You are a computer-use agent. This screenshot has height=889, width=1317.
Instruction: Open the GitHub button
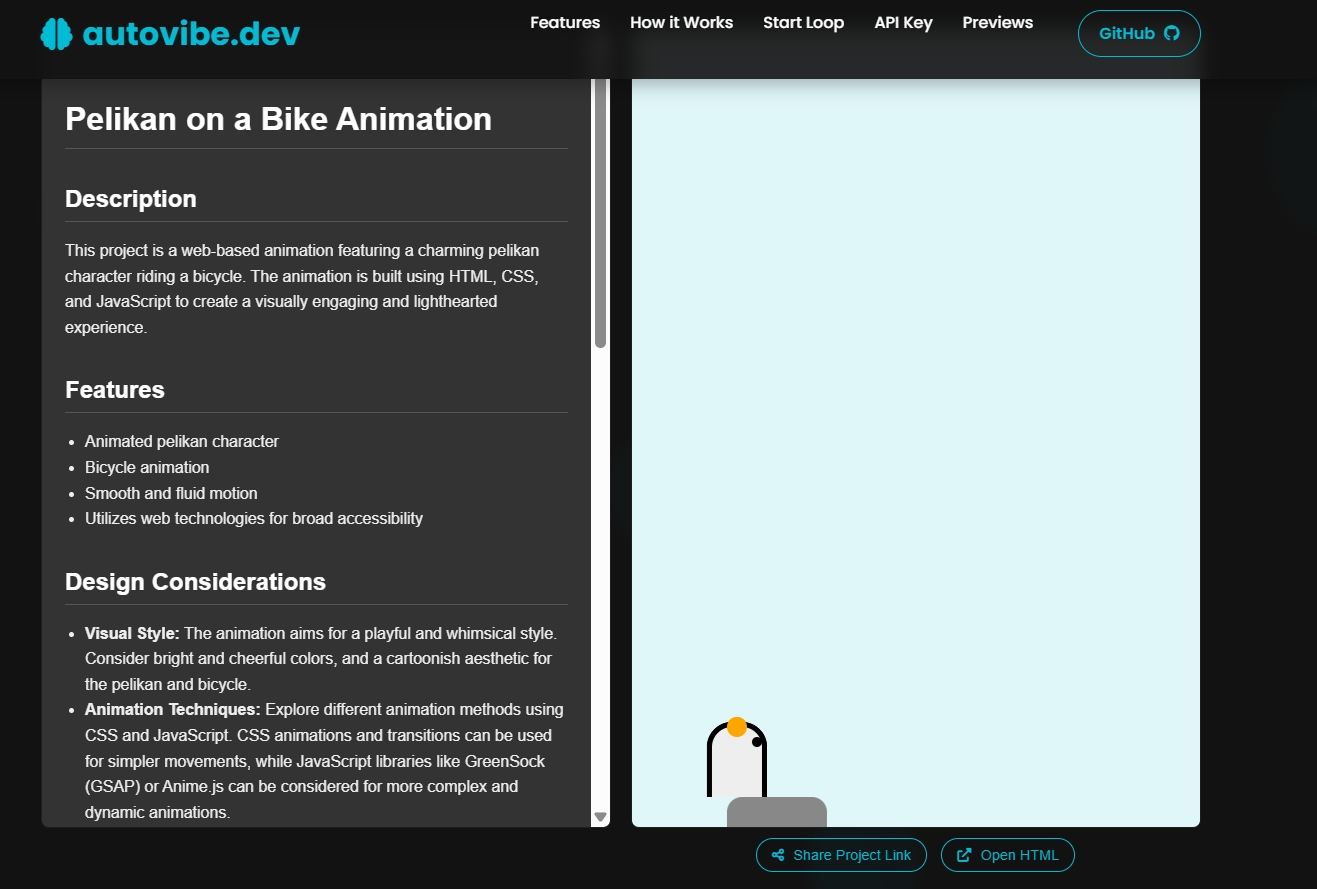tap(1139, 33)
